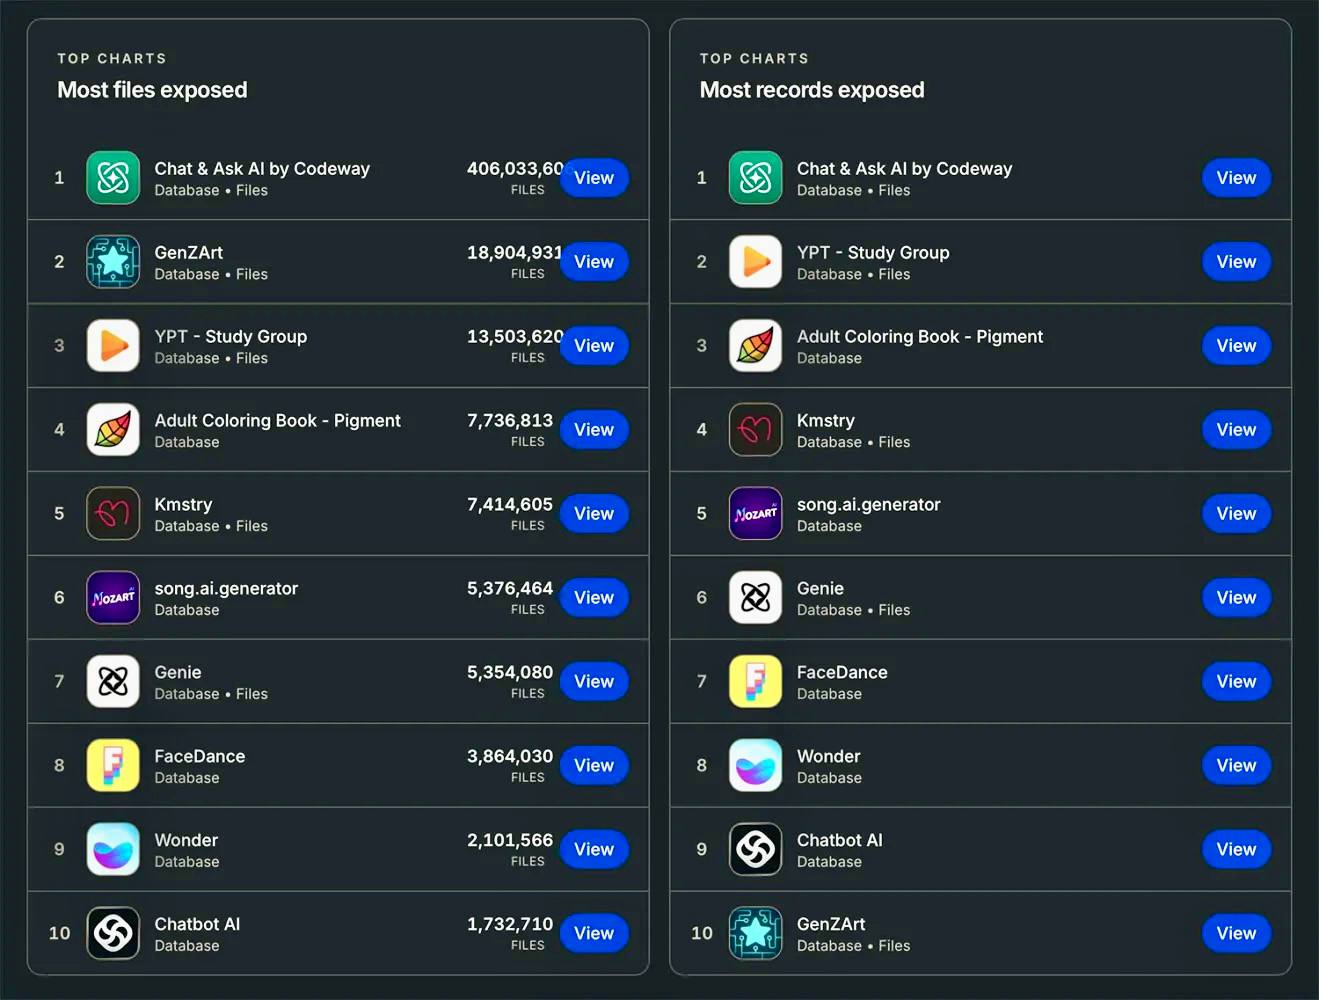Click the 406,033,60 files count for Codeway
Image resolution: width=1319 pixels, height=1000 pixels.
(x=513, y=168)
